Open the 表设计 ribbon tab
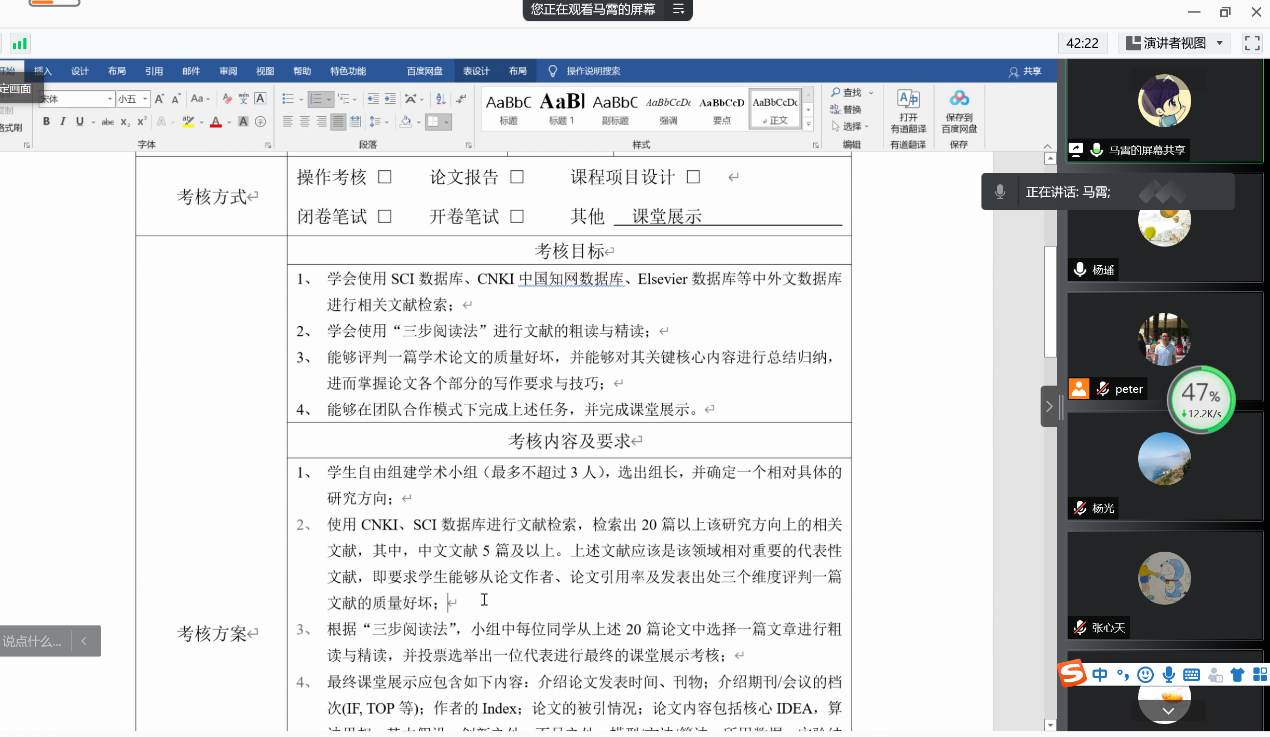The image size is (1270, 737). pyautogui.click(x=476, y=71)
